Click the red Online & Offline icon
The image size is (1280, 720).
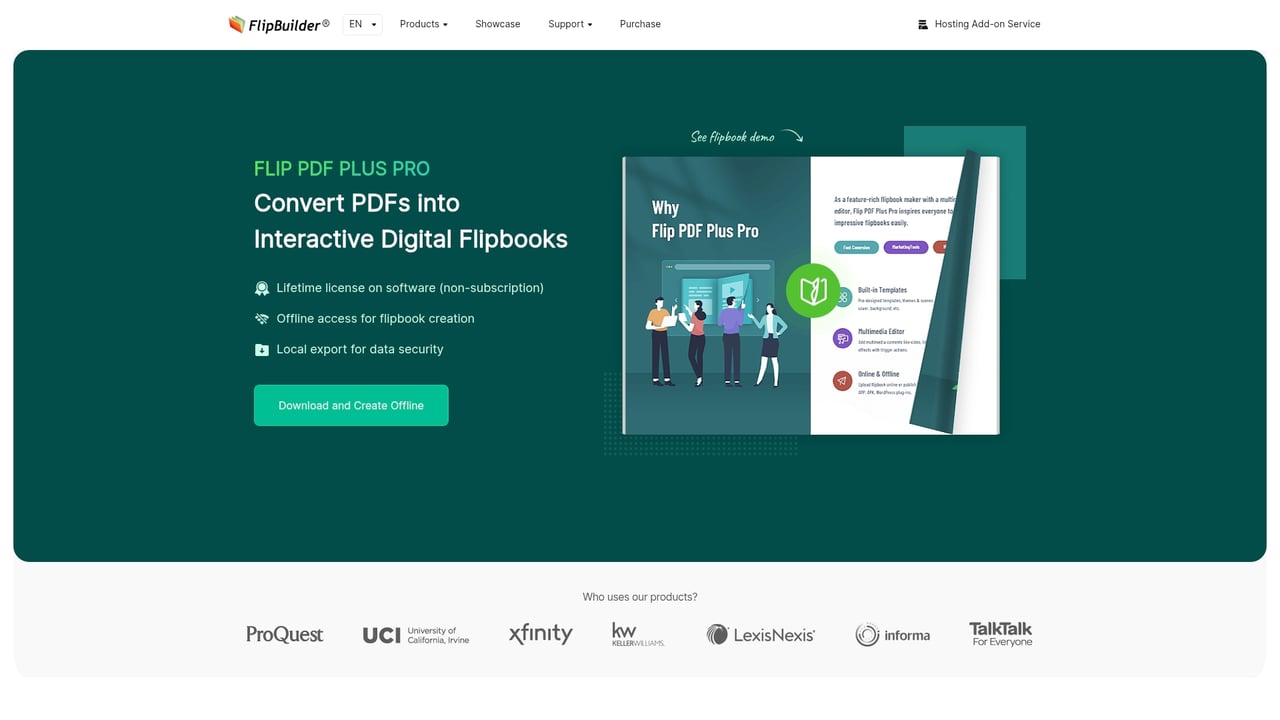coord(842,380)
